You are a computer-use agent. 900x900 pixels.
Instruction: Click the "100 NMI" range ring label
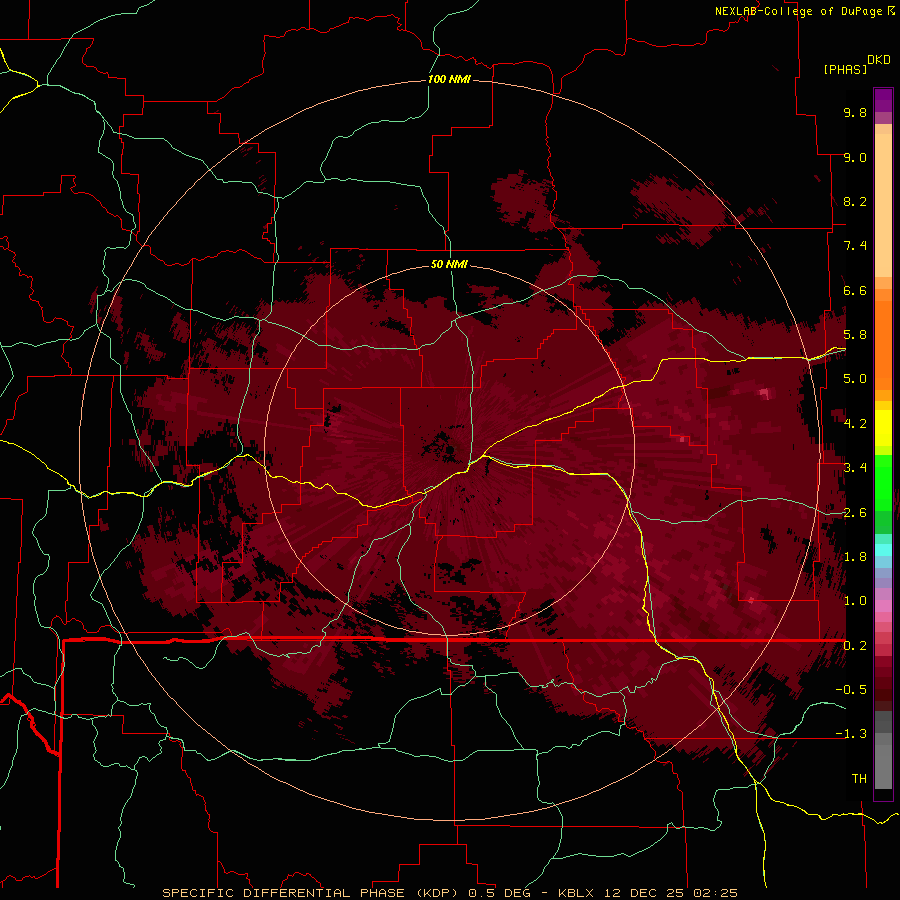click(449, 79)
